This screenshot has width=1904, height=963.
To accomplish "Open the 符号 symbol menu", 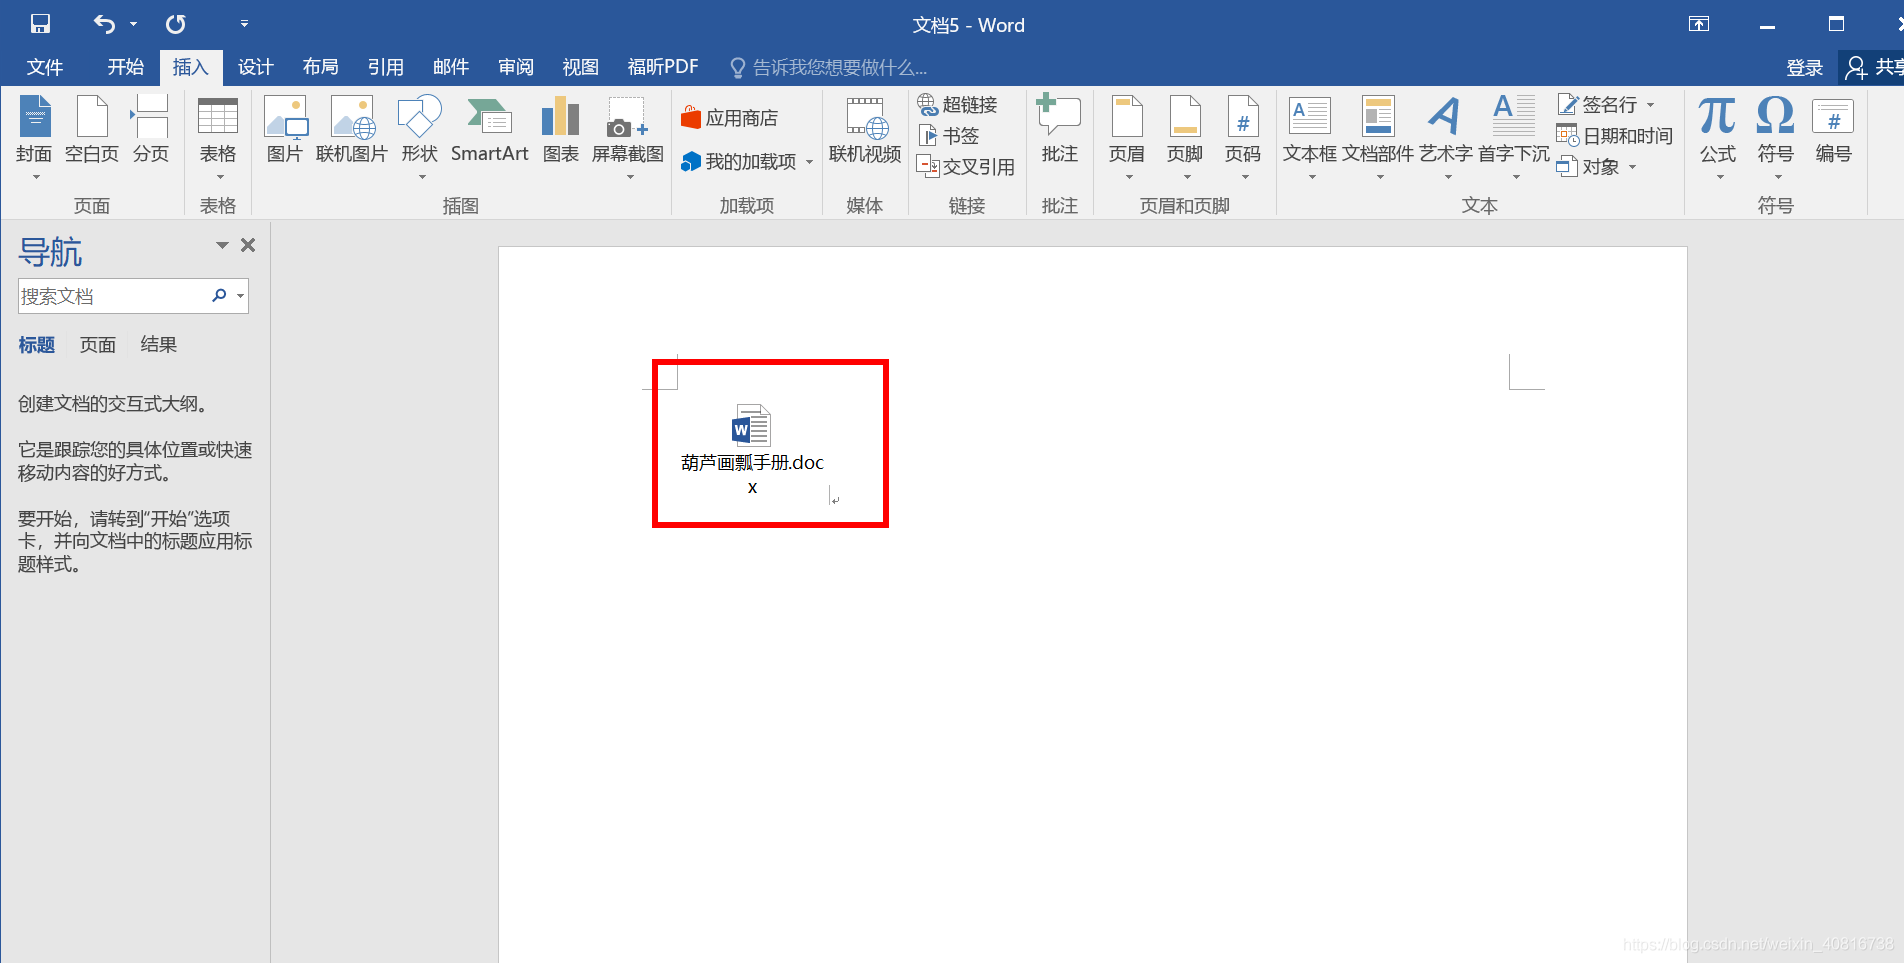I will point(1776,138).
